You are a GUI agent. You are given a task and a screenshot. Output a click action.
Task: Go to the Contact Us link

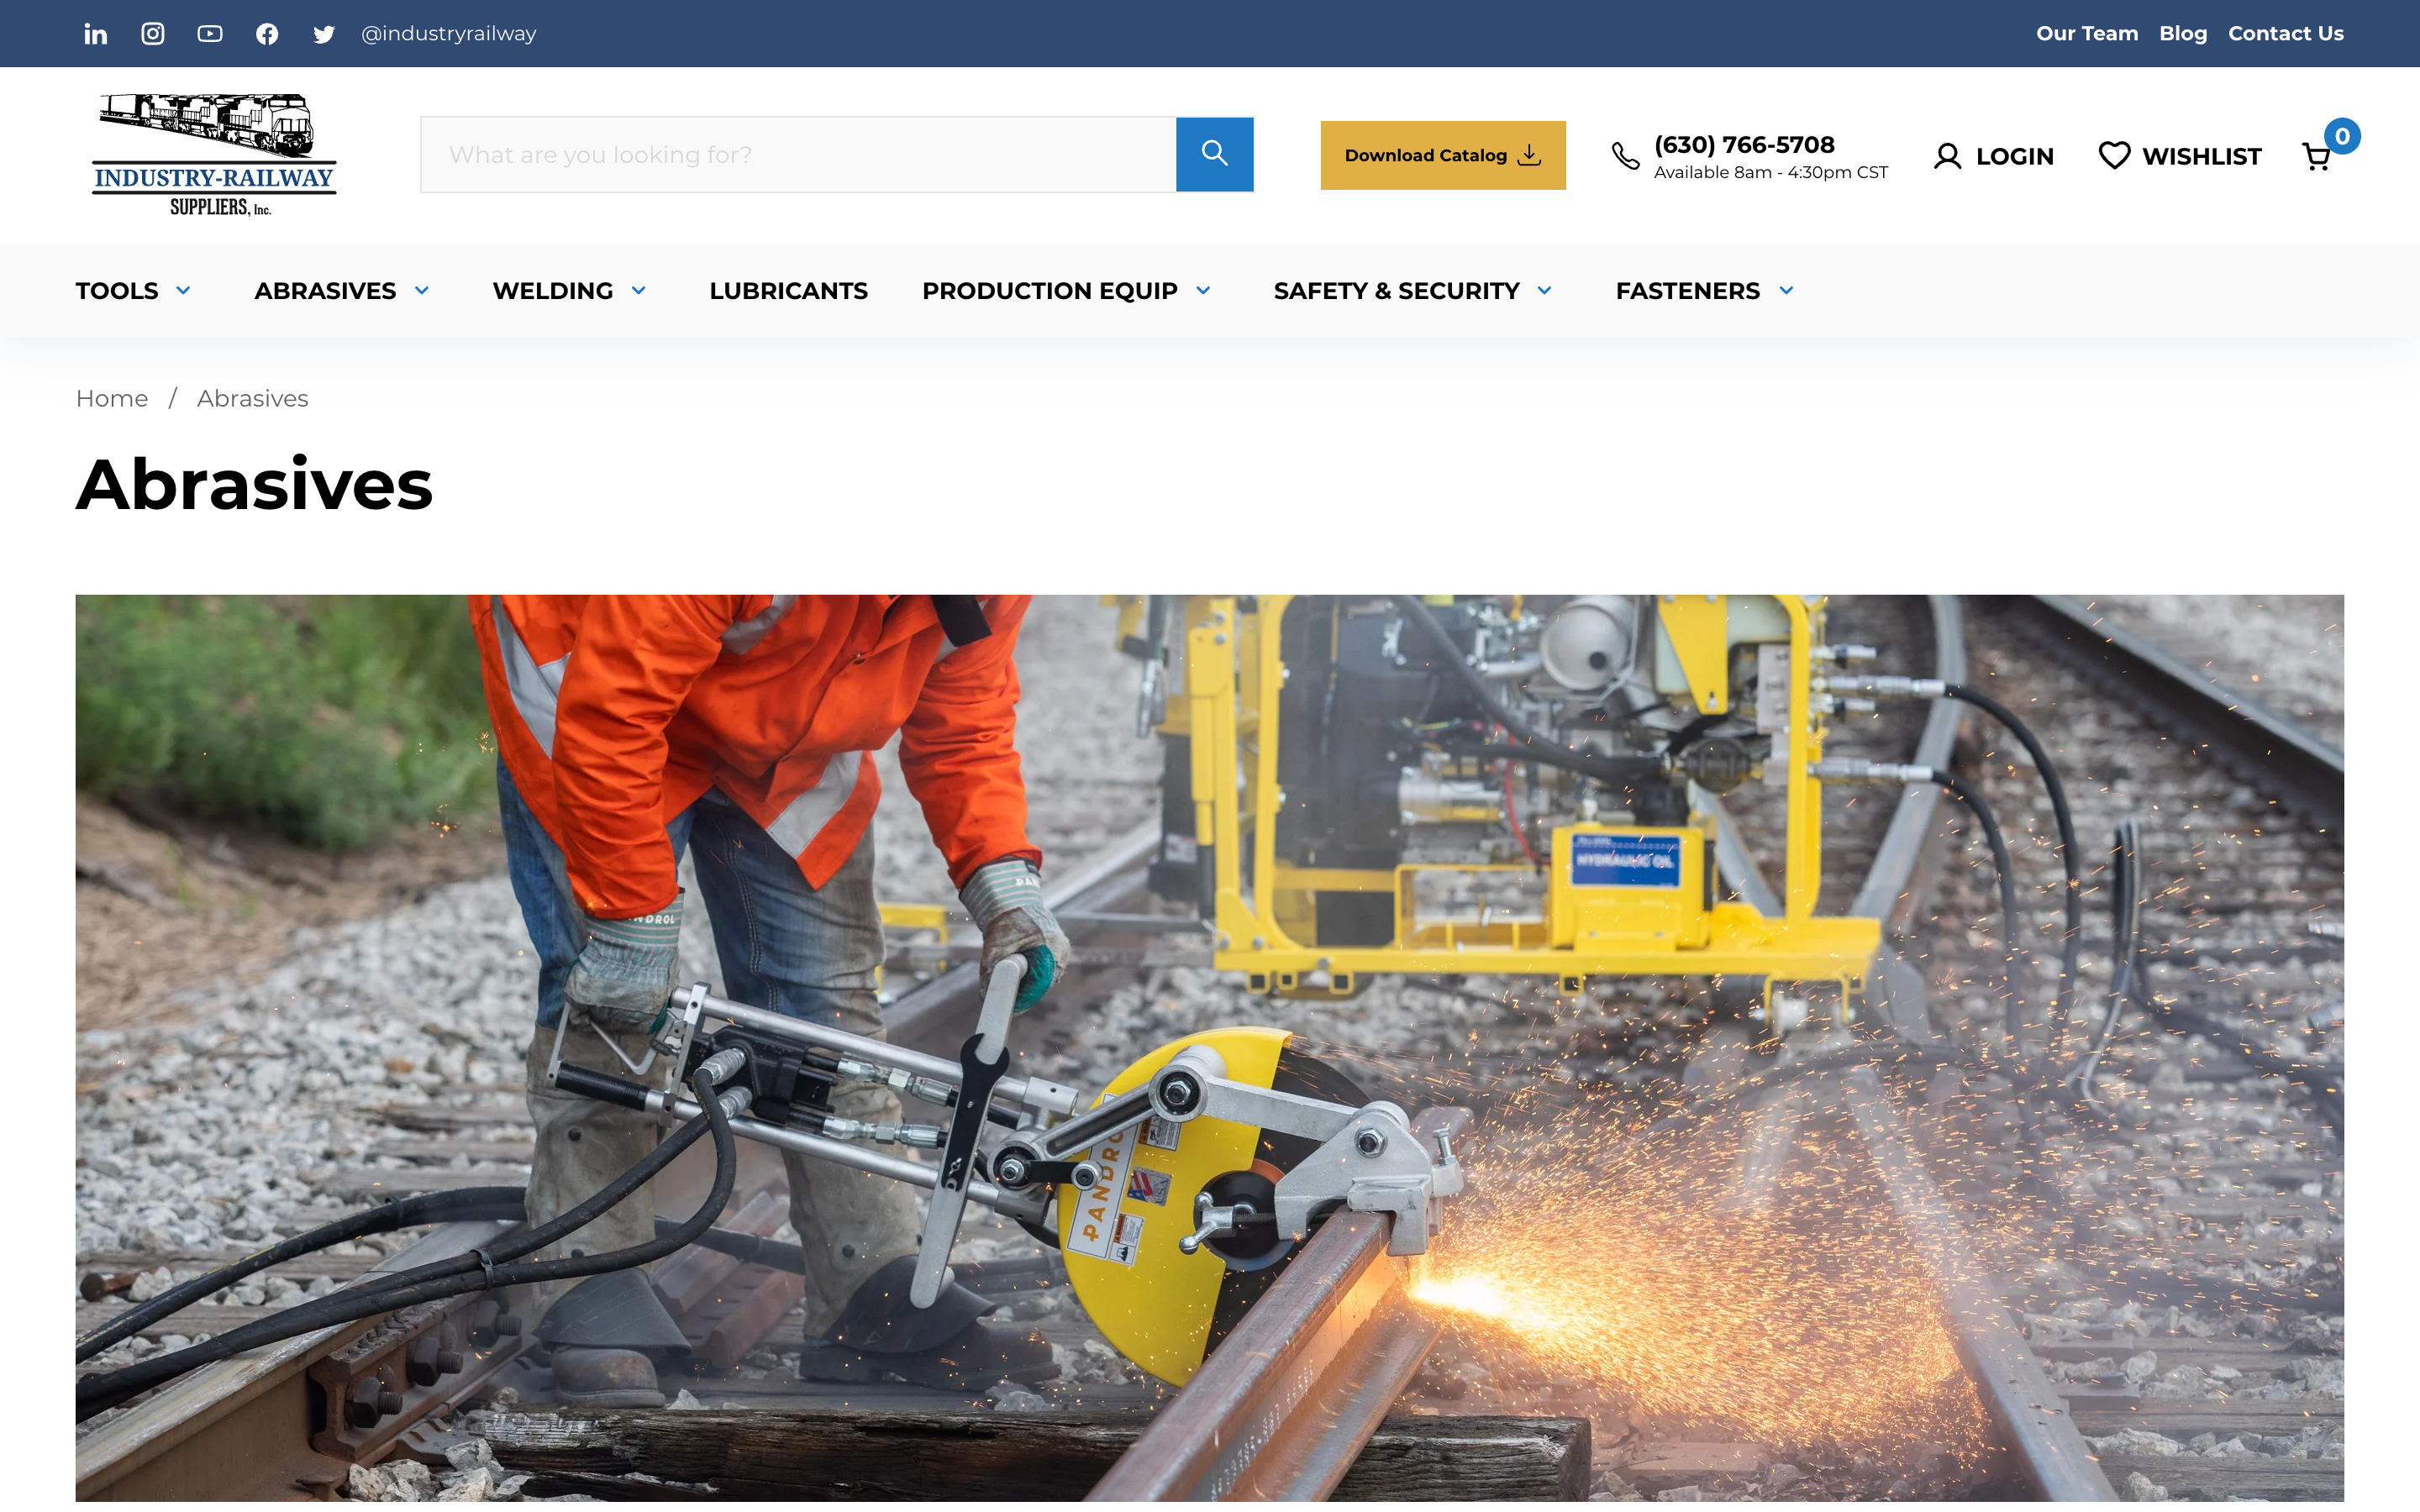pos(2285,34)
